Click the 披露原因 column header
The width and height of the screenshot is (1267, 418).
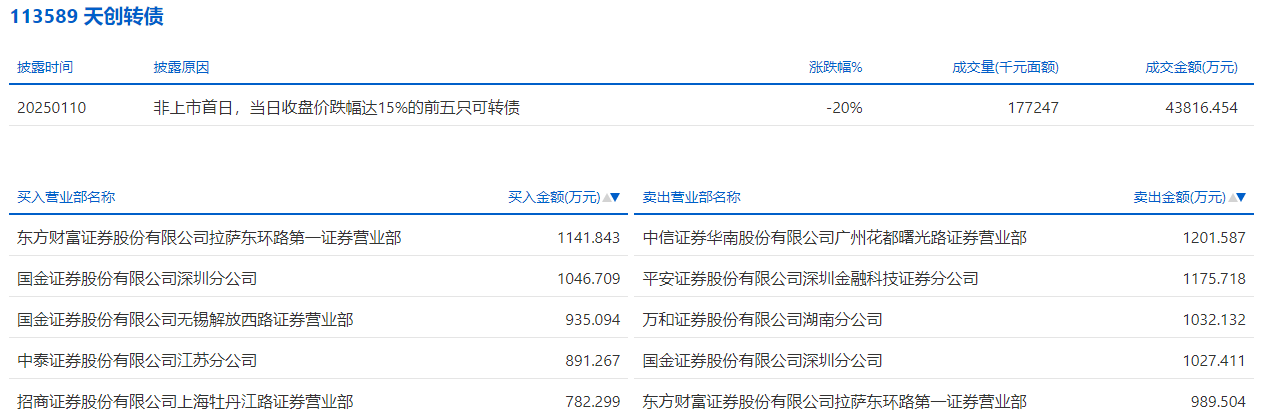[x=181, y=68]
